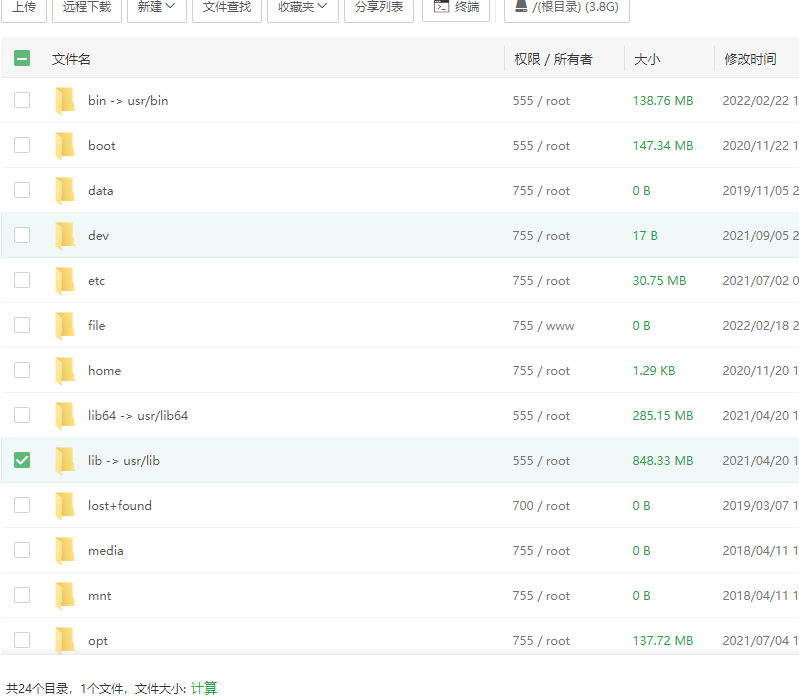Click the 权限 / 所有者 column header

tap(553, 59)
